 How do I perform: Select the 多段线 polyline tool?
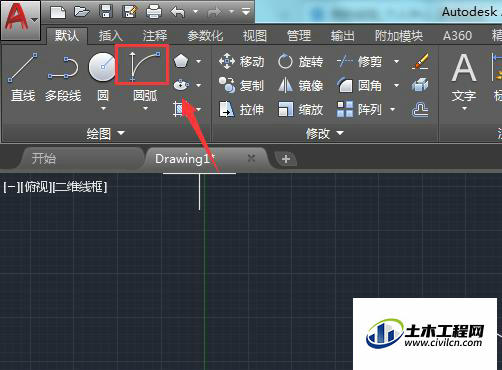click(63, 78)
